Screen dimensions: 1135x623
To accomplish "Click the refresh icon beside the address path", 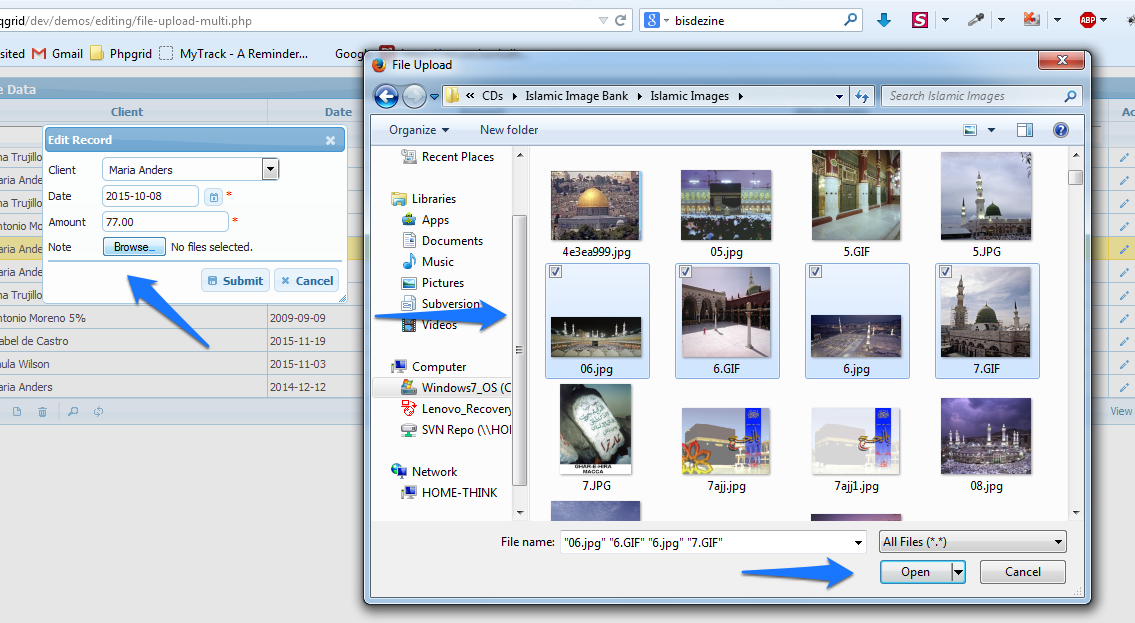I will pyautogui.click(x=862, y=96).
